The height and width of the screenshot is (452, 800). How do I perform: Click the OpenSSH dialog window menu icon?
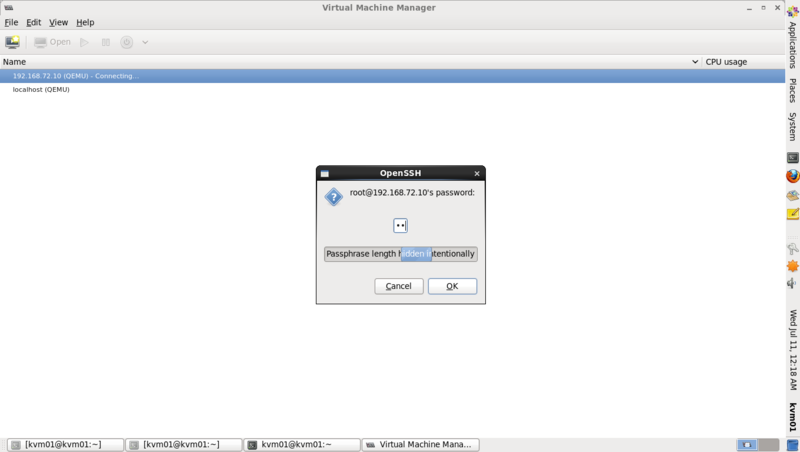(324, 173)
